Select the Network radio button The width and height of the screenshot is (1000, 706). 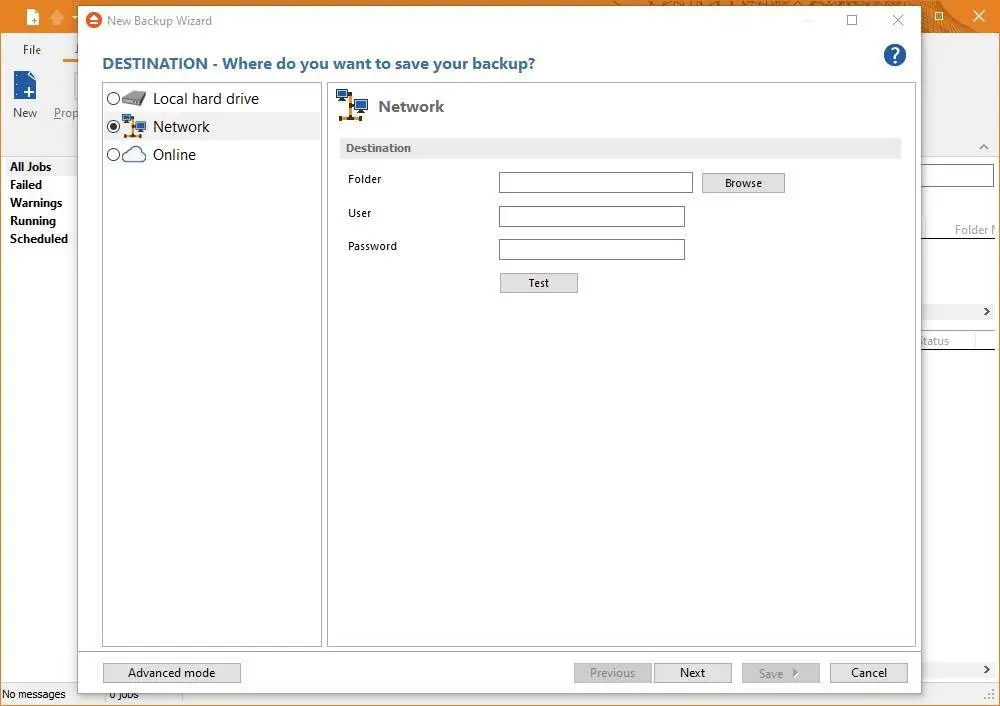(x=113, y=127)
